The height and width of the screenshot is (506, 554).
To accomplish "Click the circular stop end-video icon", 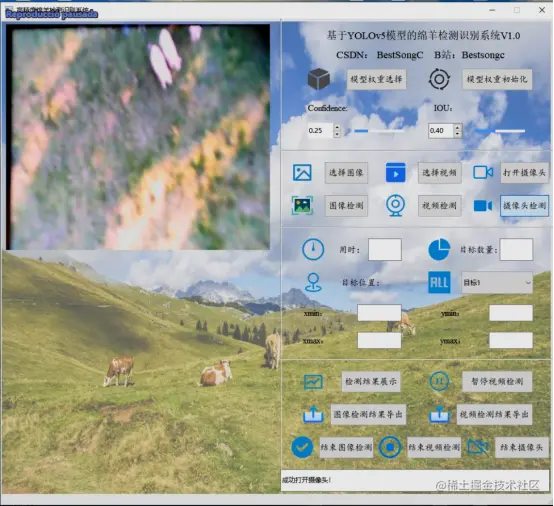I will click(x=390, y=447).
